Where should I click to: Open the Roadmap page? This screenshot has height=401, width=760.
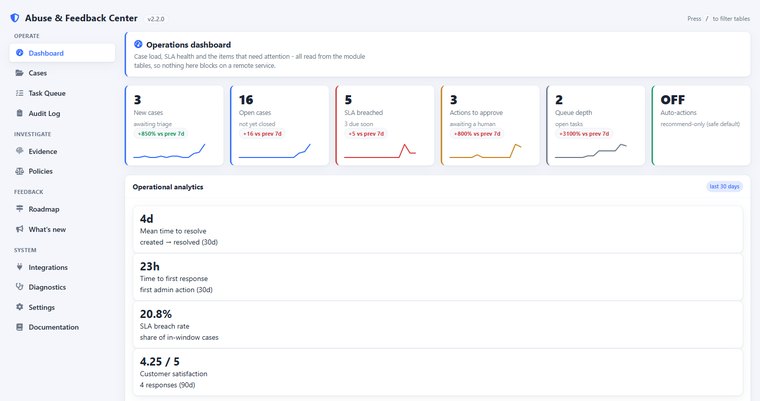62,209
